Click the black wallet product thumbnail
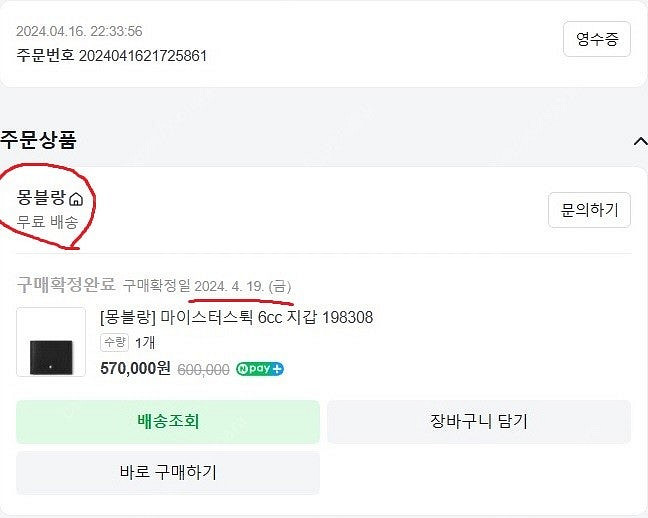Screen dimensions: 648x518 pyautogui.click(x=51, y=342)
